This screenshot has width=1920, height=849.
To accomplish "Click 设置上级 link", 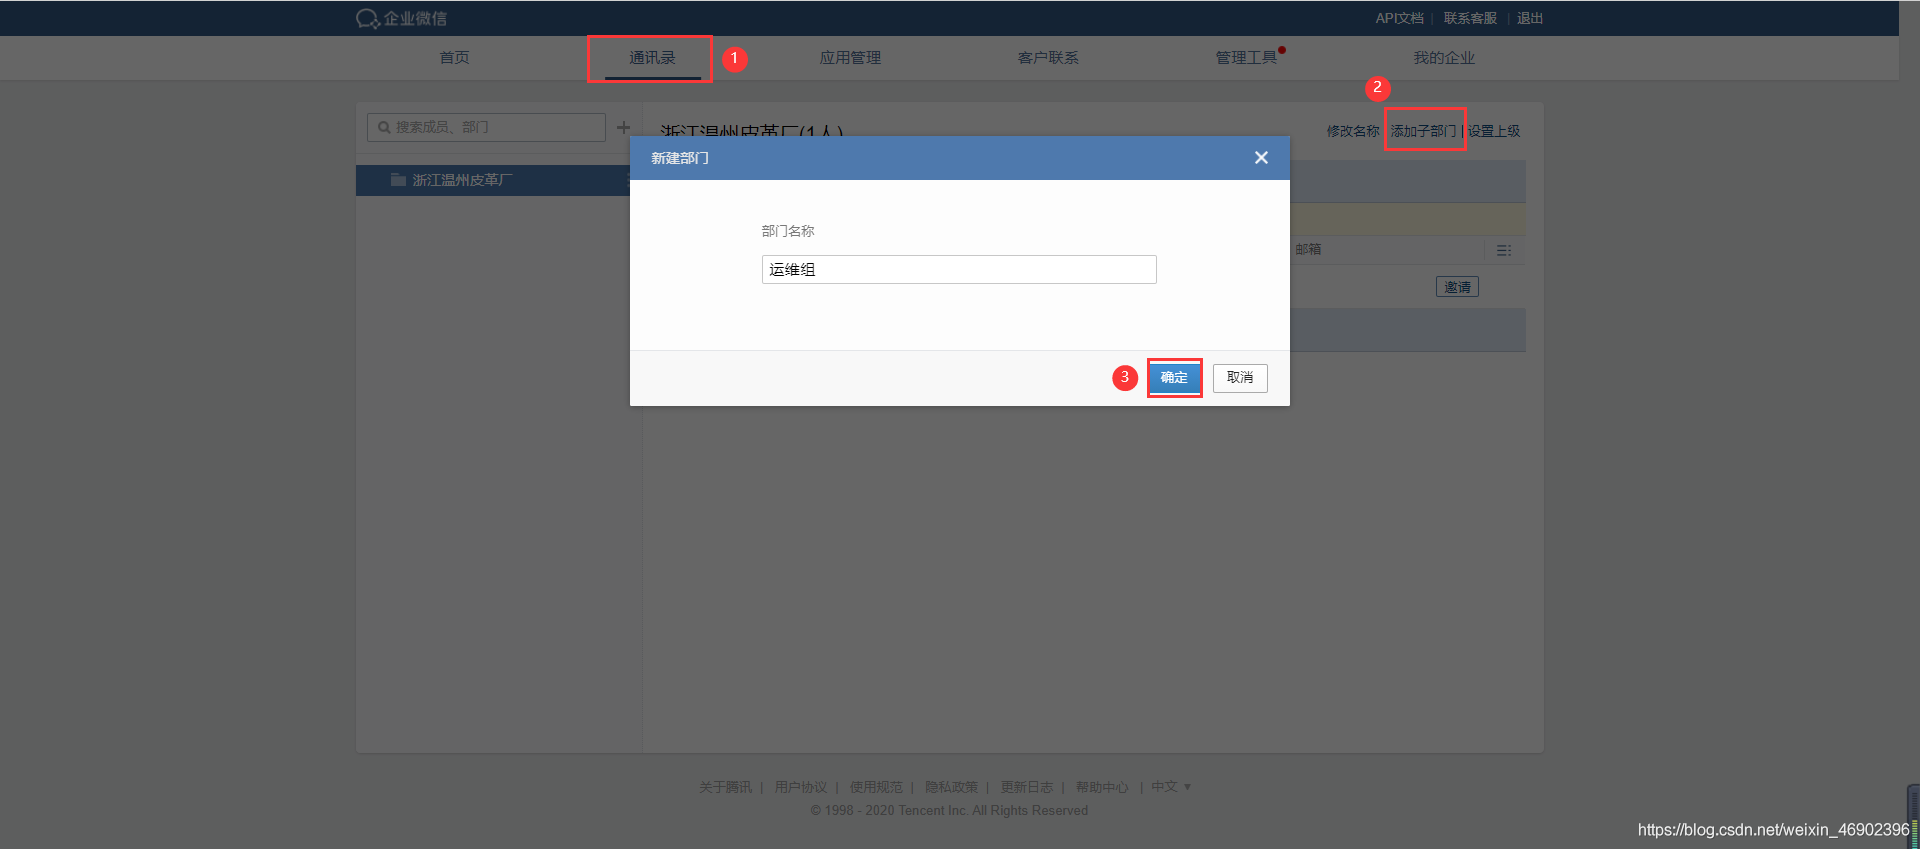I will 1494,131.
